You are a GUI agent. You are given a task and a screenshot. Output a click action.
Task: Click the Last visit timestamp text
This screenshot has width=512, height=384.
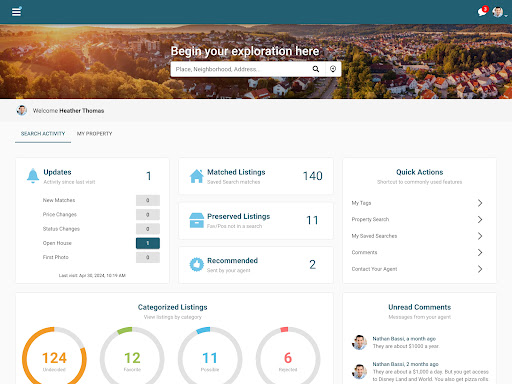point(92,275)
